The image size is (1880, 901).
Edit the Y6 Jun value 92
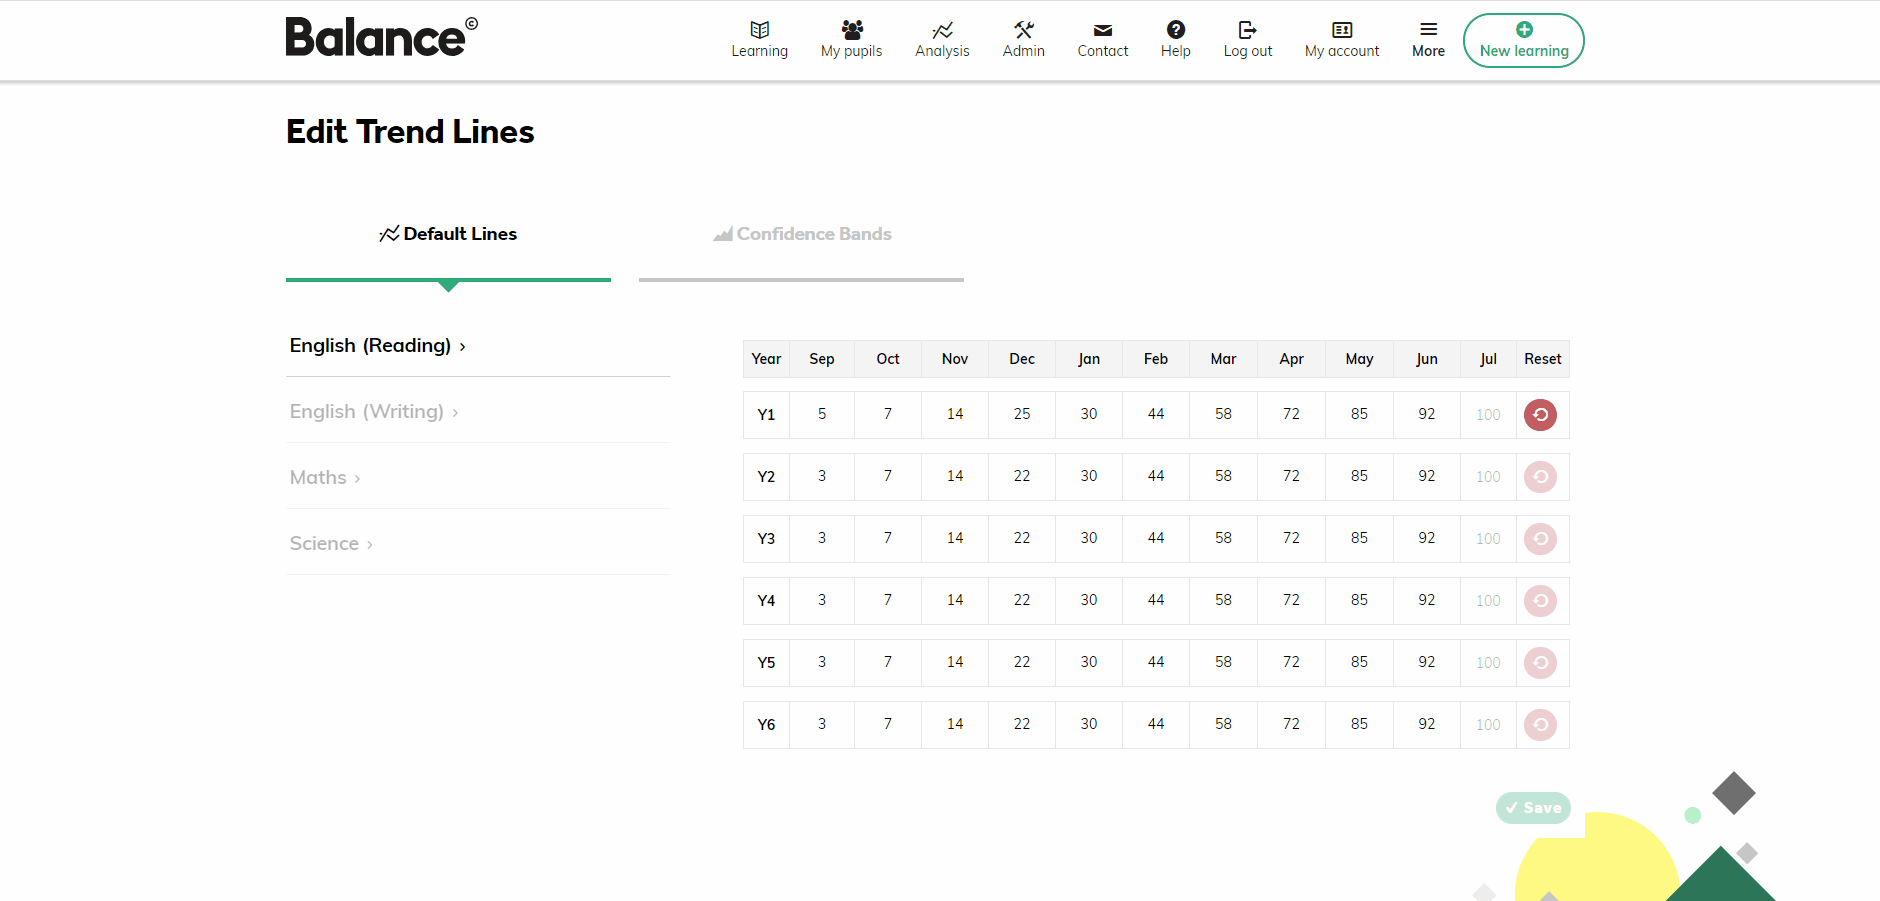tap(1427, 724)
